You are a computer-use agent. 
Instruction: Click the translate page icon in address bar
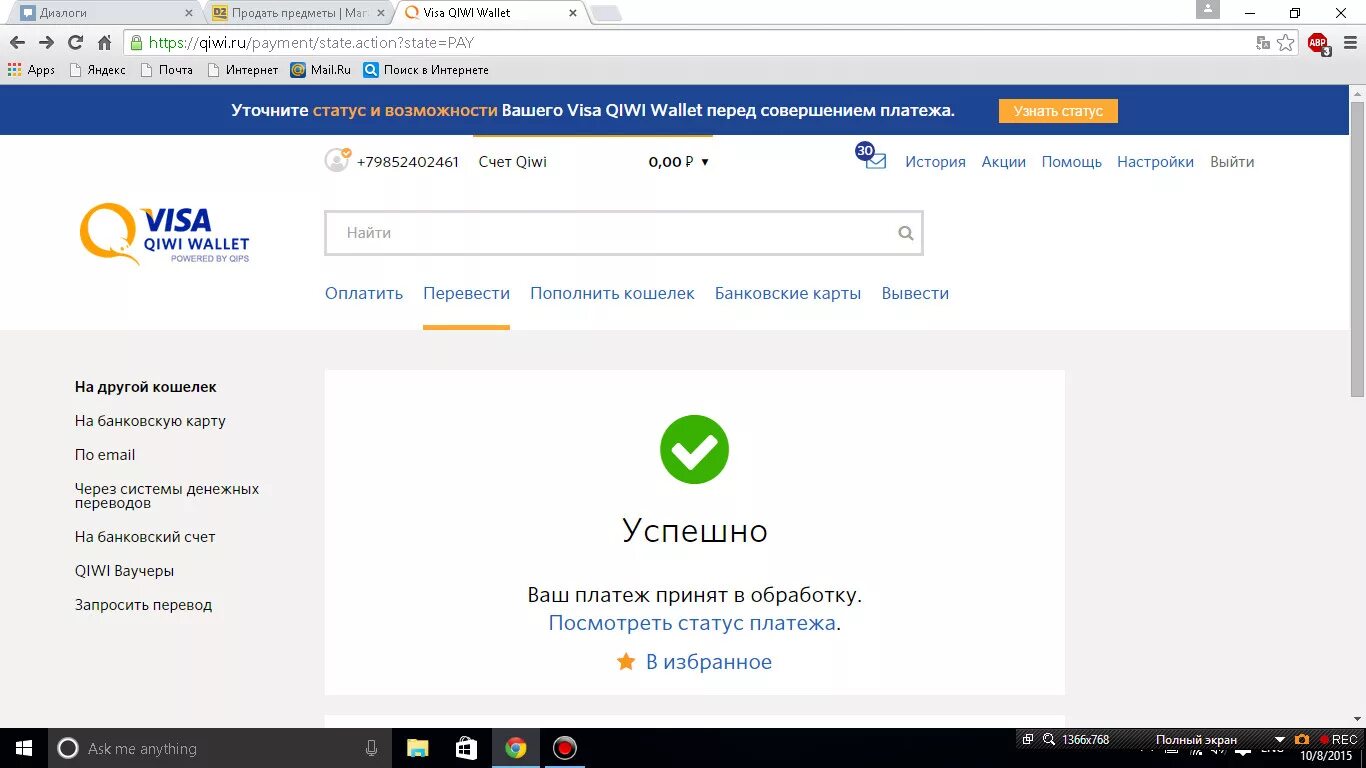(x=1263, y=43)
